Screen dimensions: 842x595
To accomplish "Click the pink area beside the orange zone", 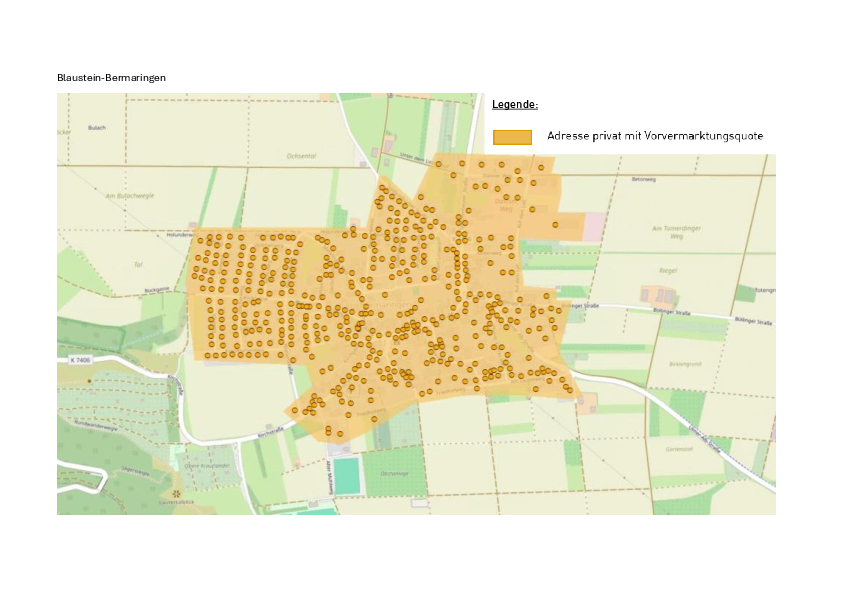I will click(593, 227).
